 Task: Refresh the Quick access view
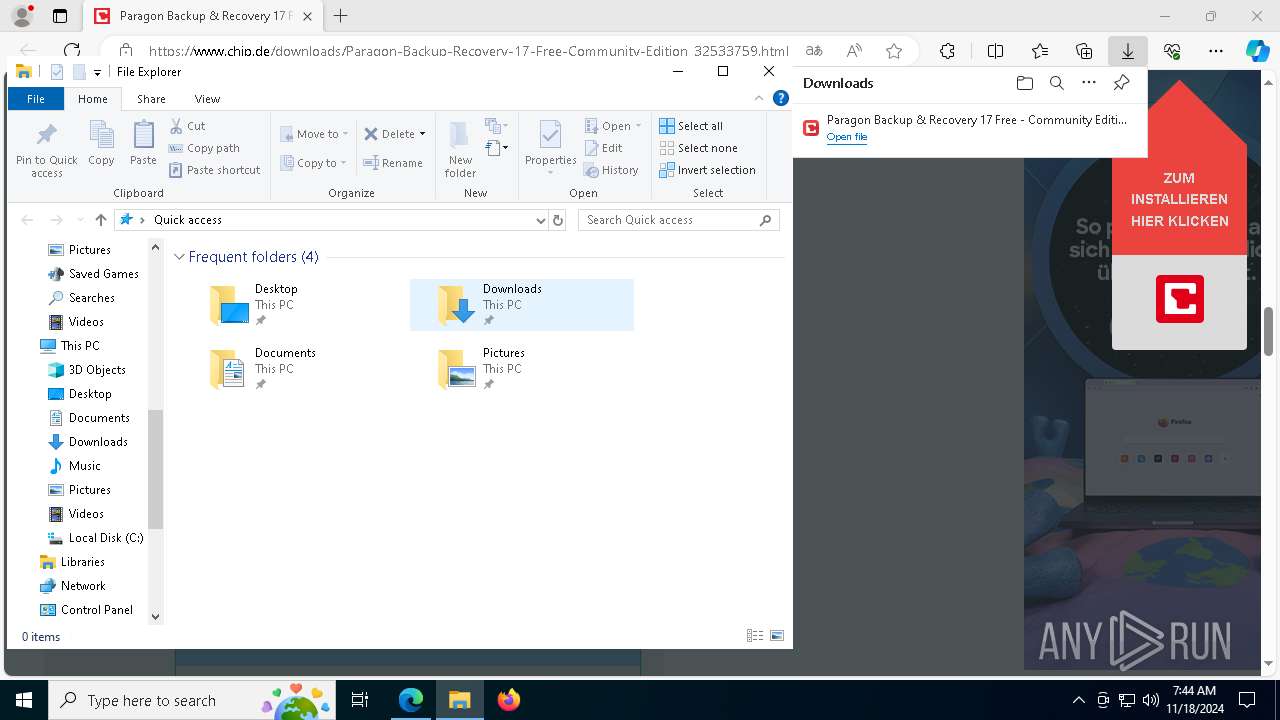click(558, 220)
